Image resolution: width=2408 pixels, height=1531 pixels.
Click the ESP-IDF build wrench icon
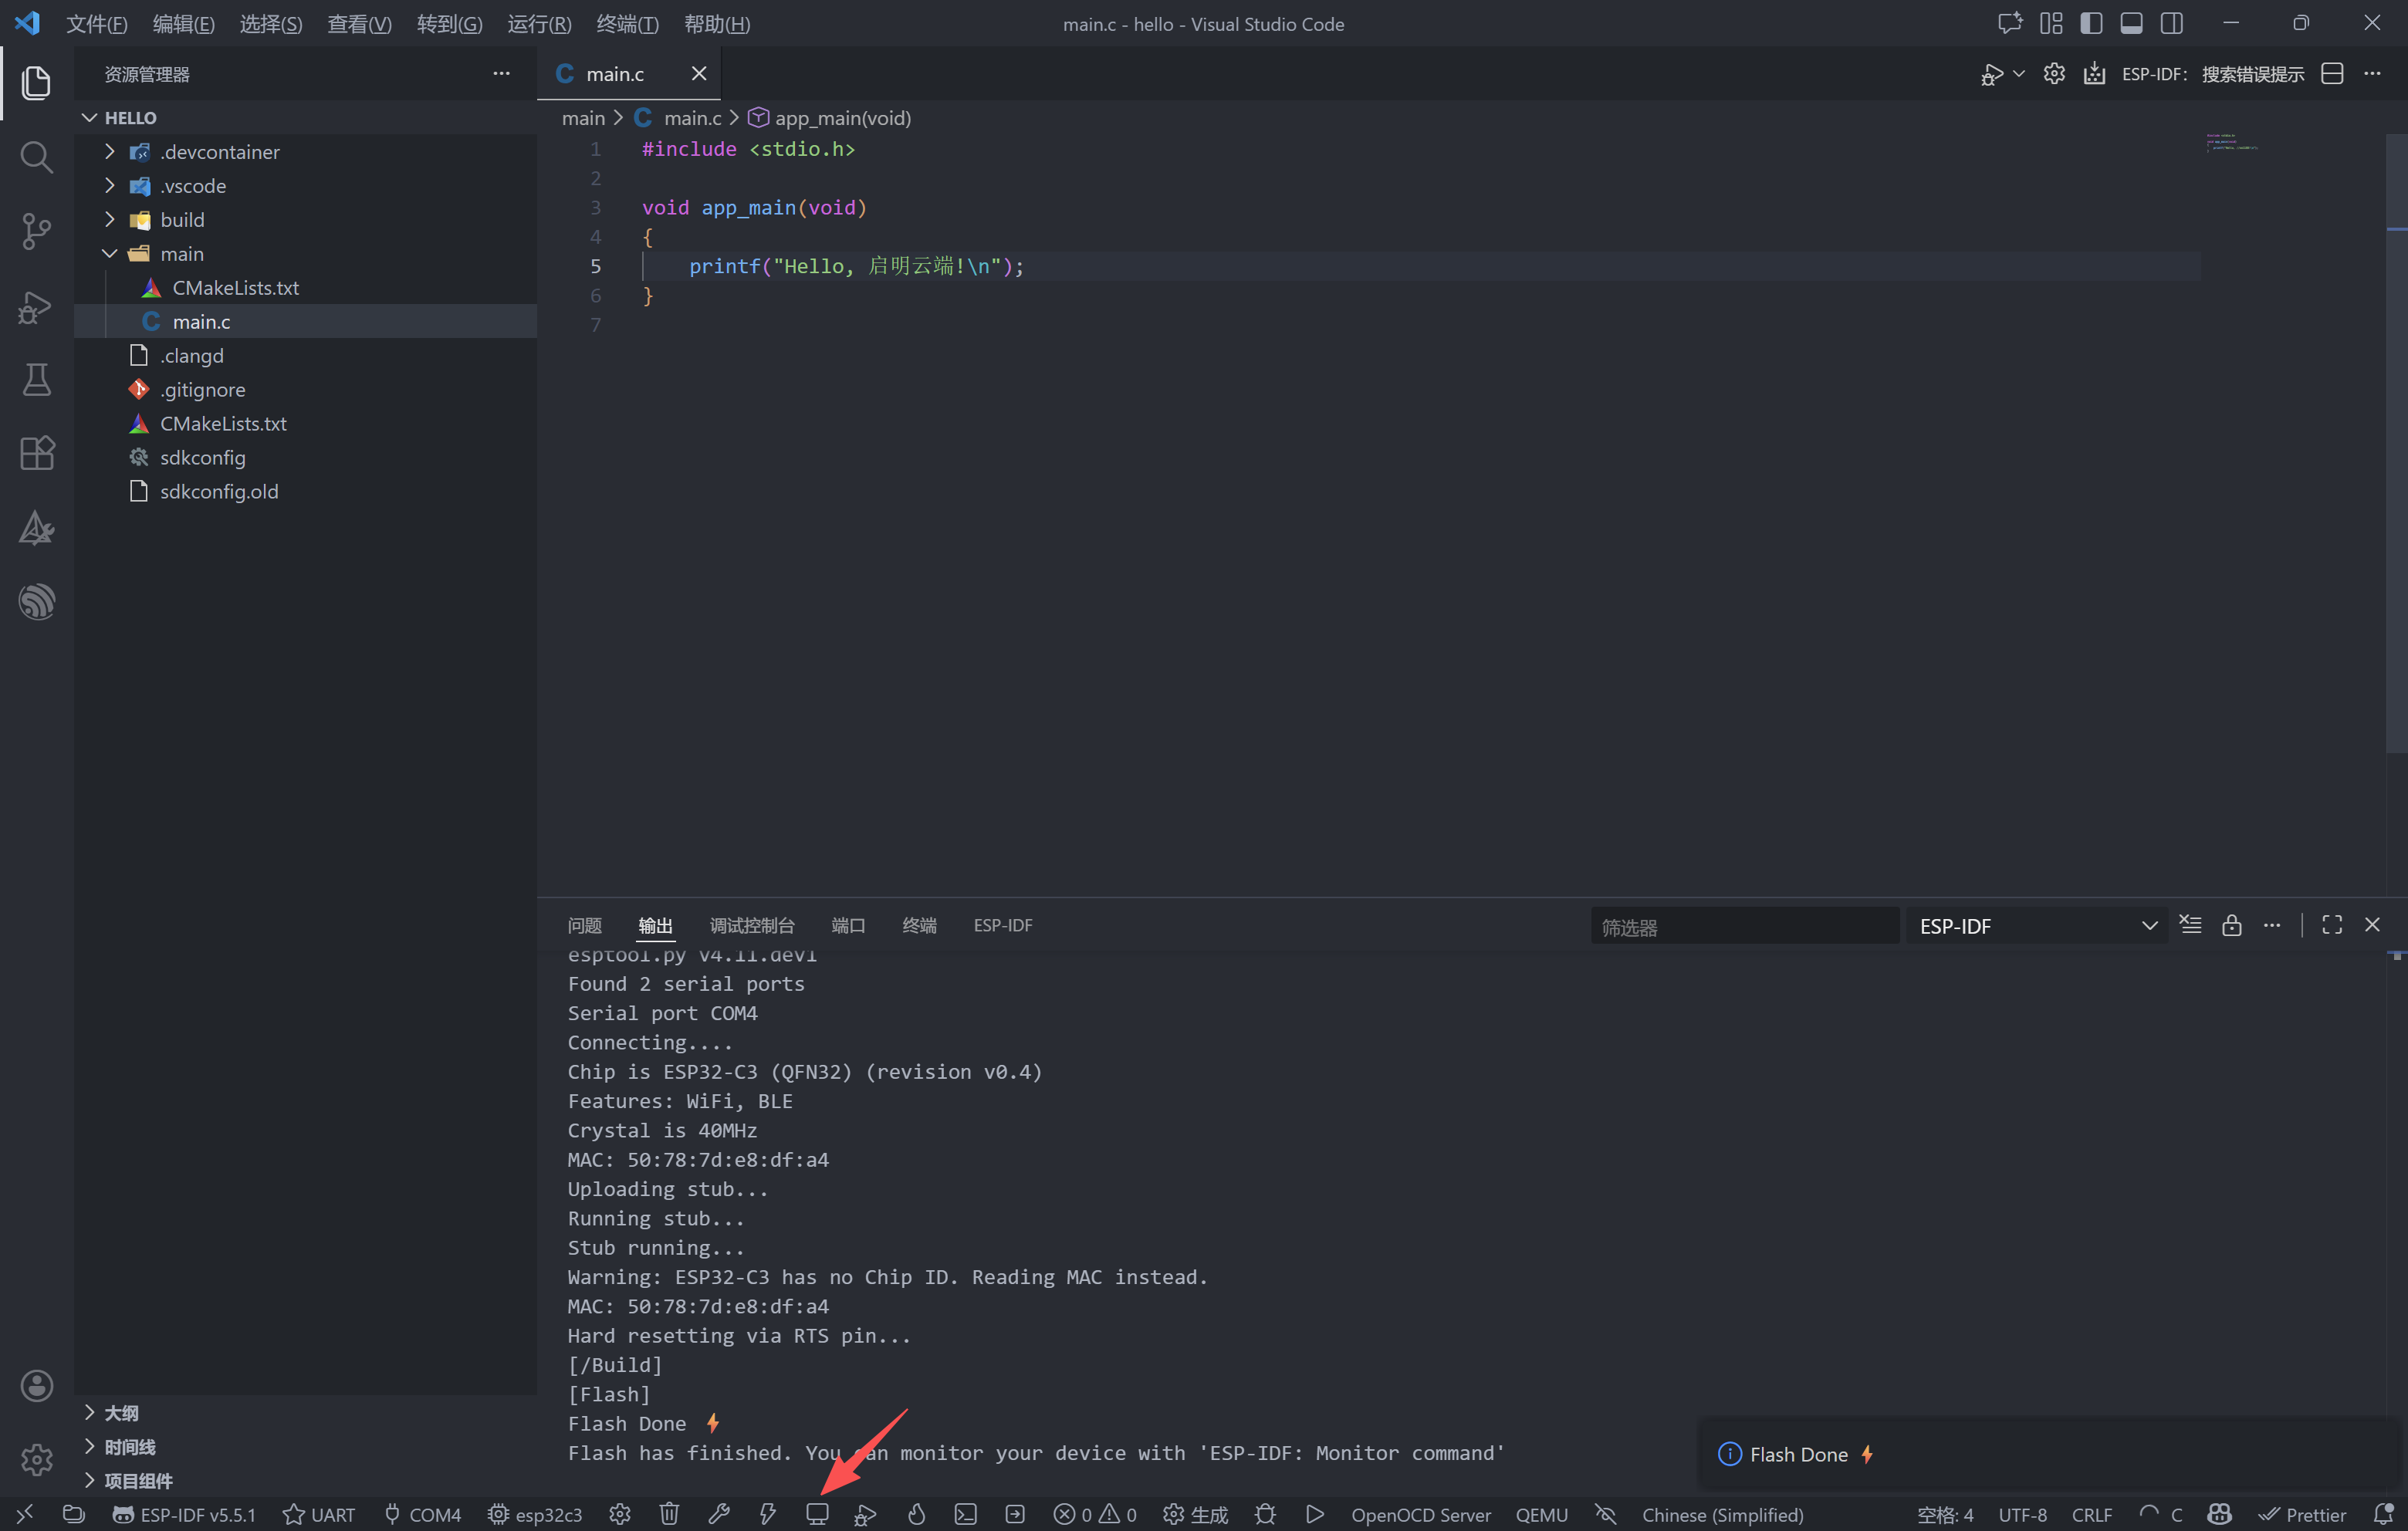tap(719, 1514)
